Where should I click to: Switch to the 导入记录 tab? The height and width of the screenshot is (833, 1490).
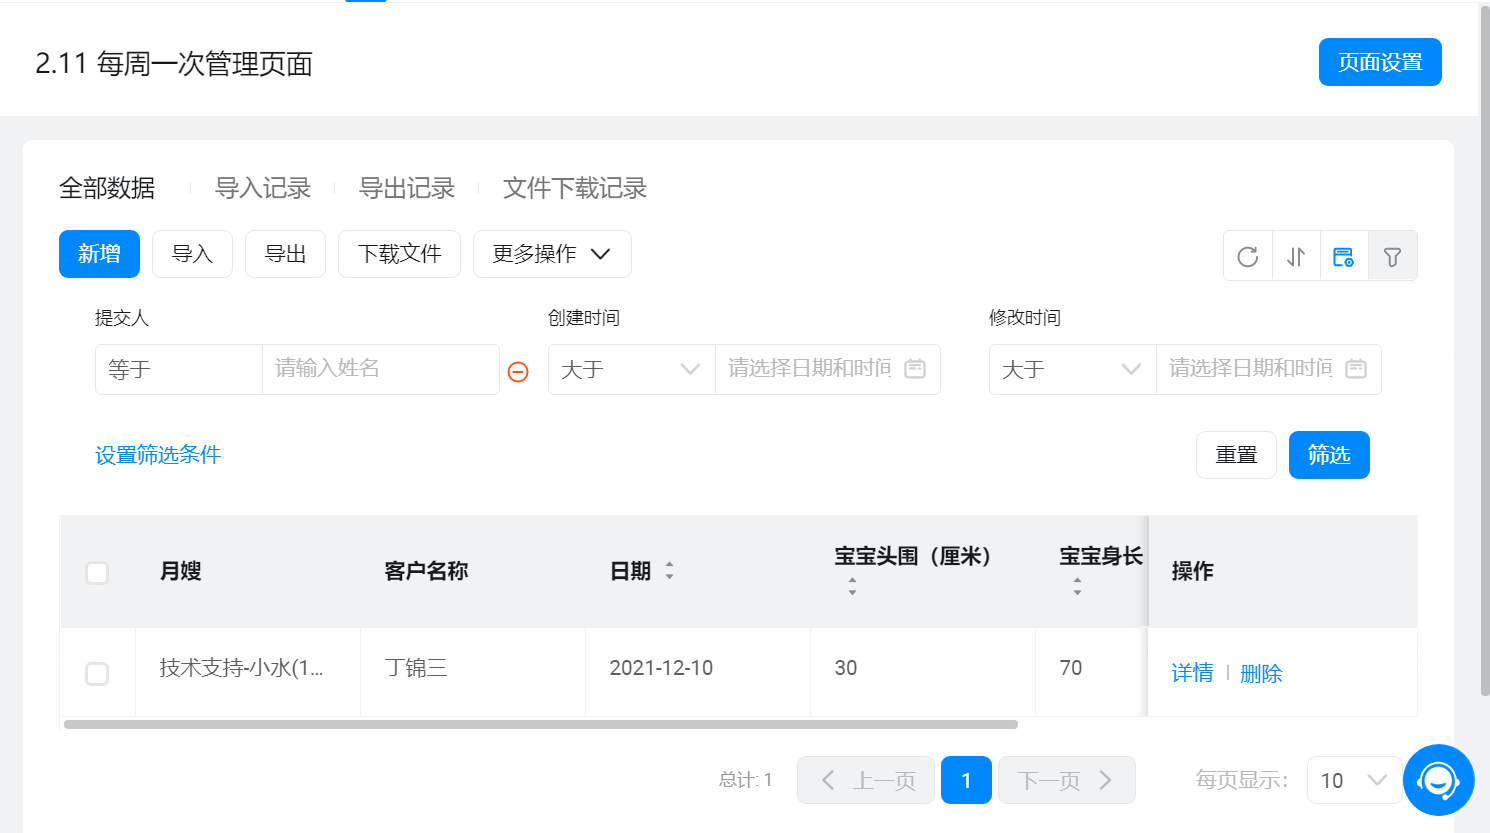[263, 188]
